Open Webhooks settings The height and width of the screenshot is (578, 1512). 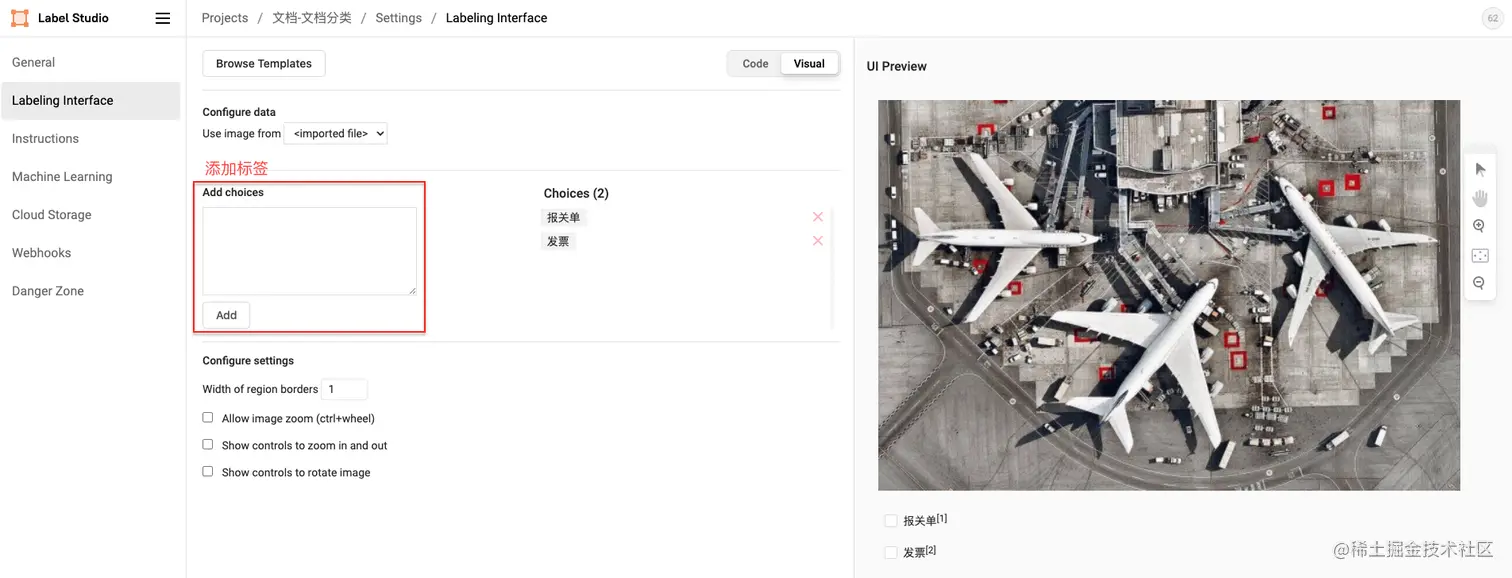pyautogui.click(x=41, y=252)
